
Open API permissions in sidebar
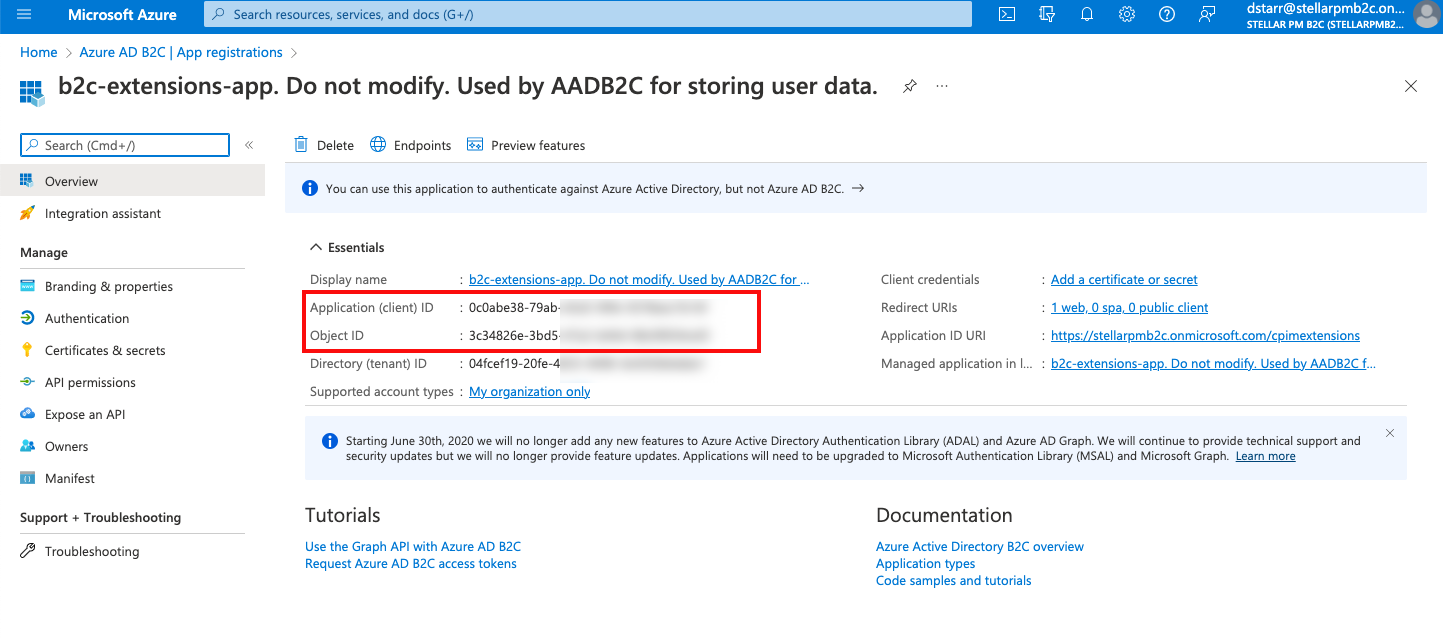point(90,382)
